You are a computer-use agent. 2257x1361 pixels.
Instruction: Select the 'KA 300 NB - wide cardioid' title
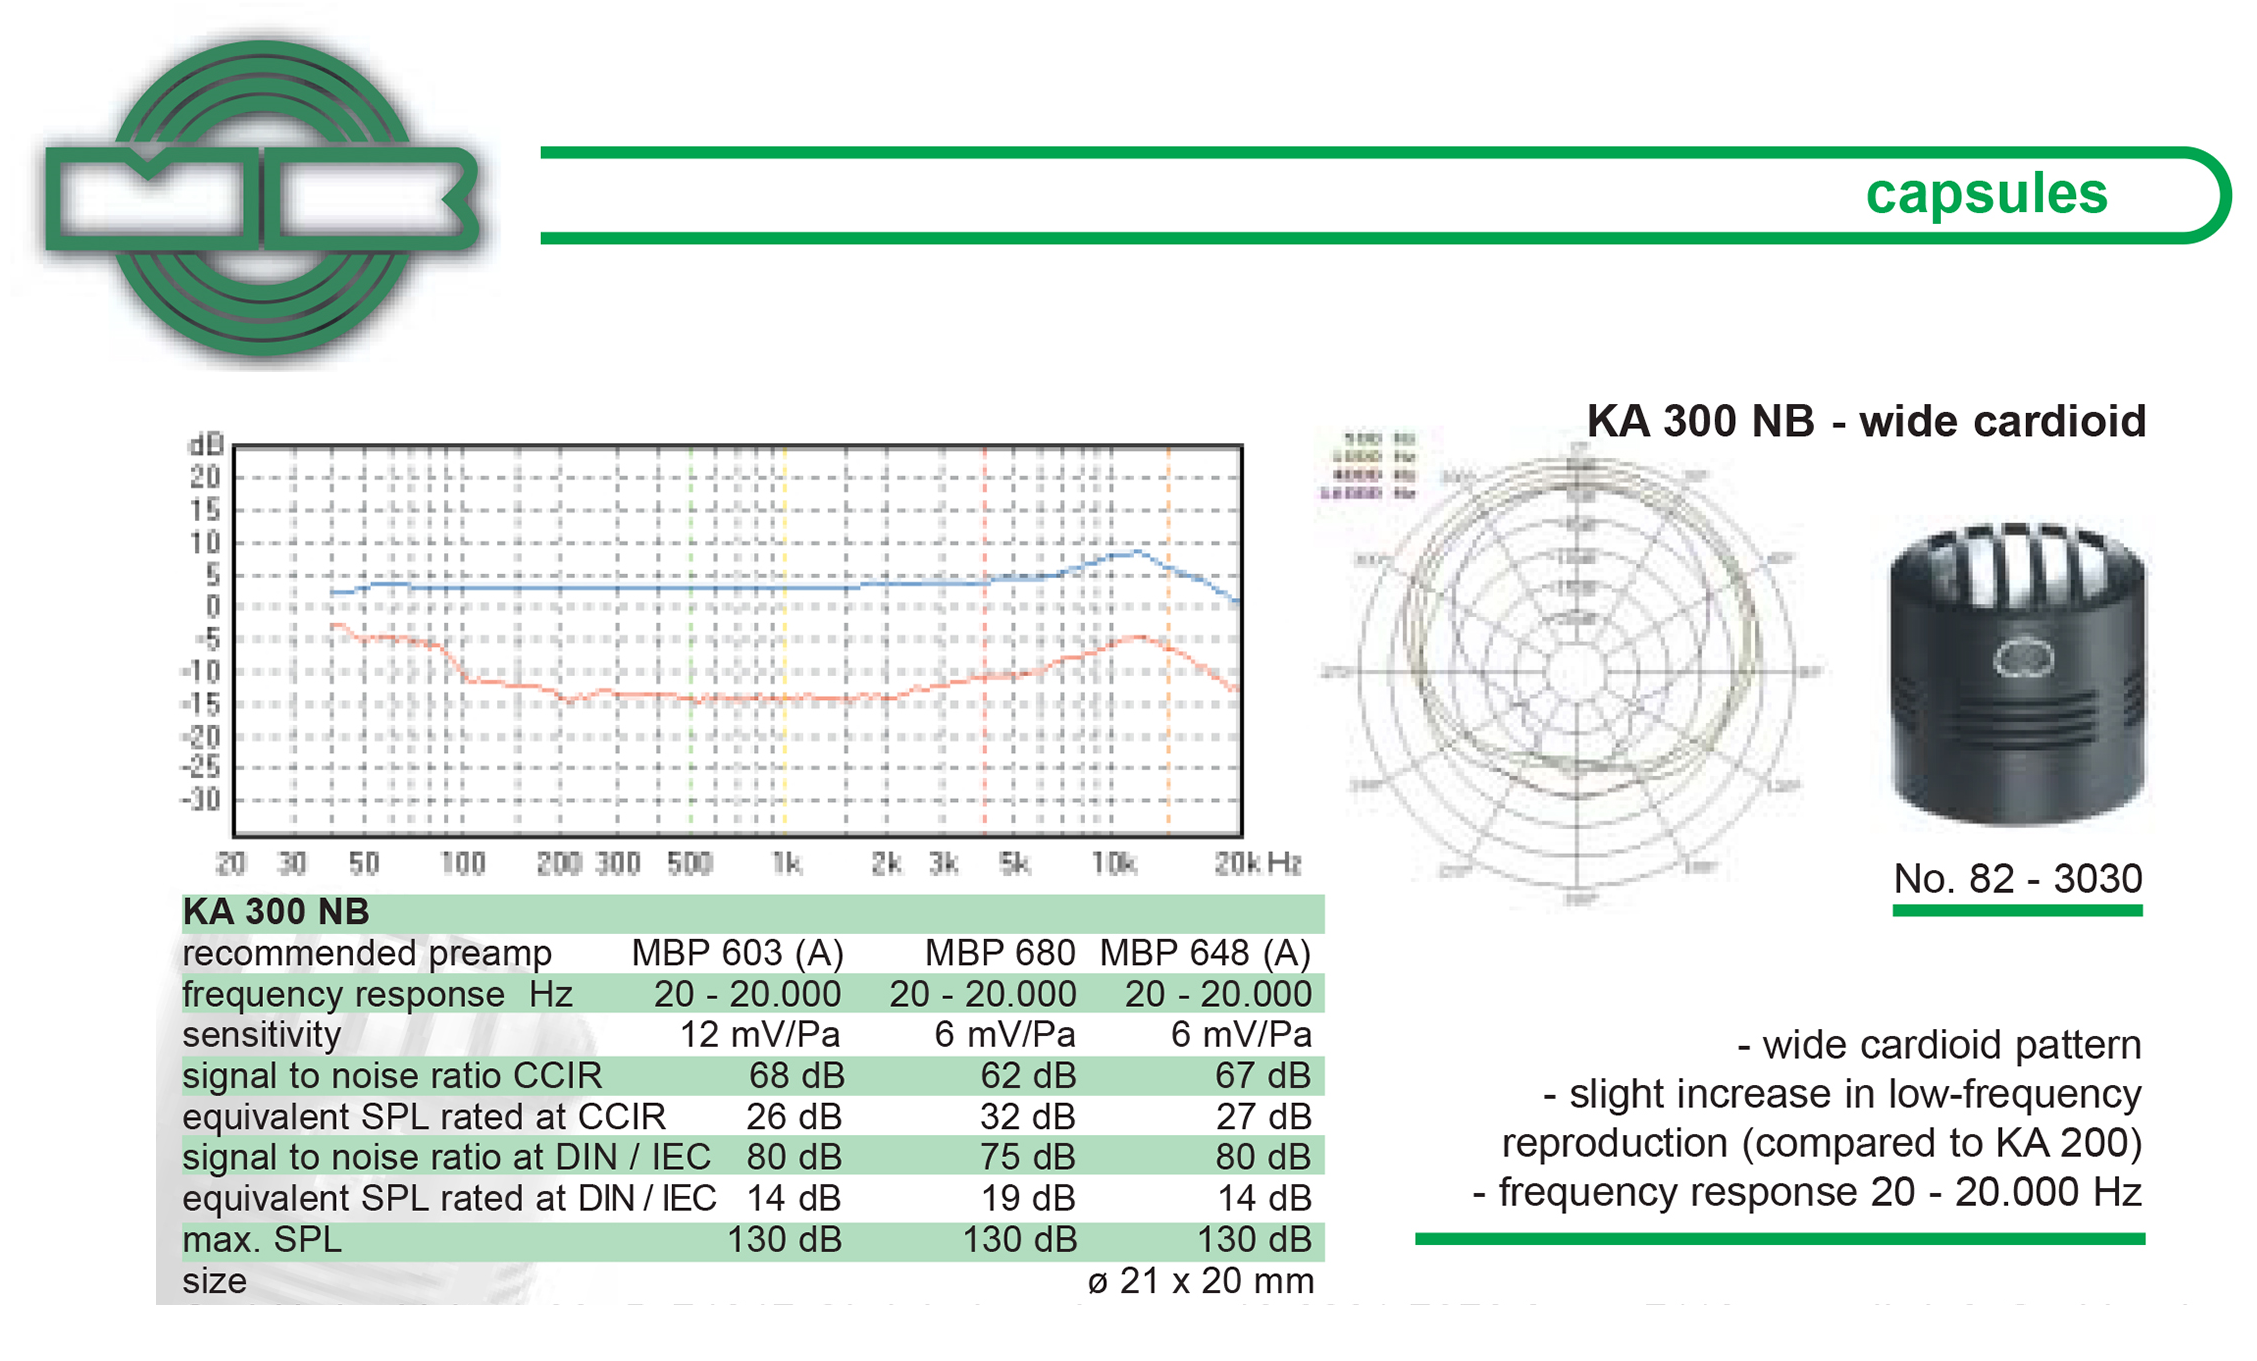tap(1866, 421)
